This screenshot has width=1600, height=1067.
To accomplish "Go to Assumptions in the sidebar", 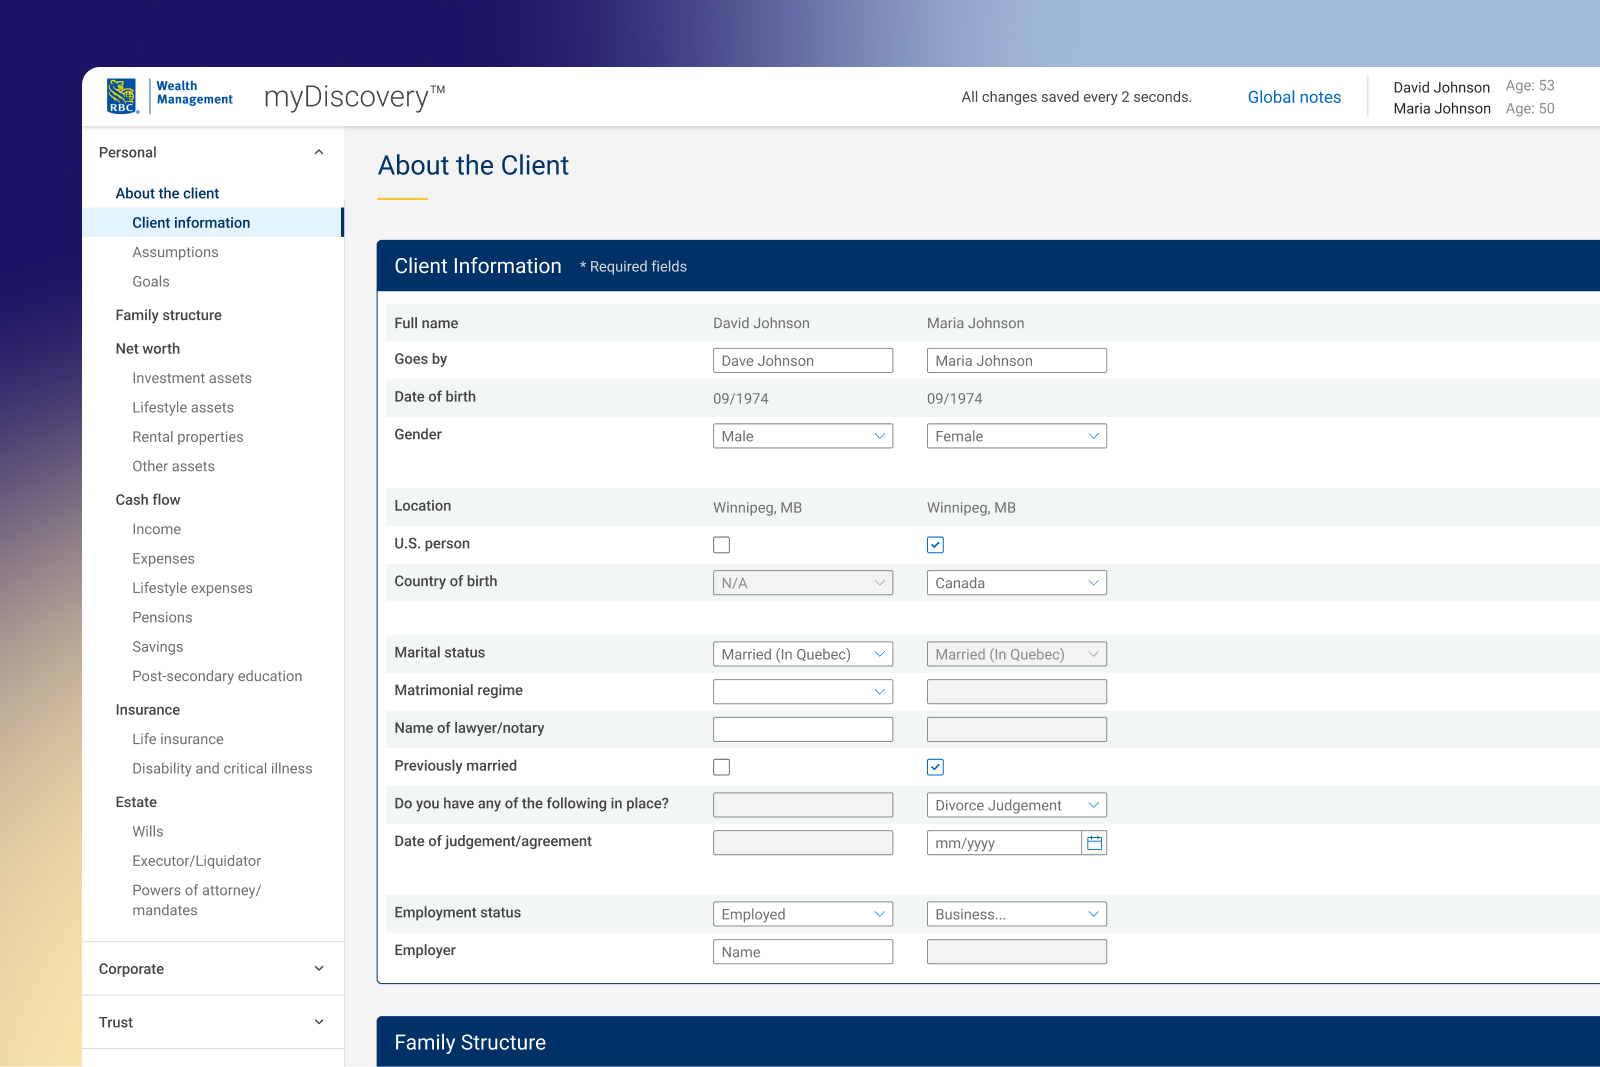I will coord(175,252).
